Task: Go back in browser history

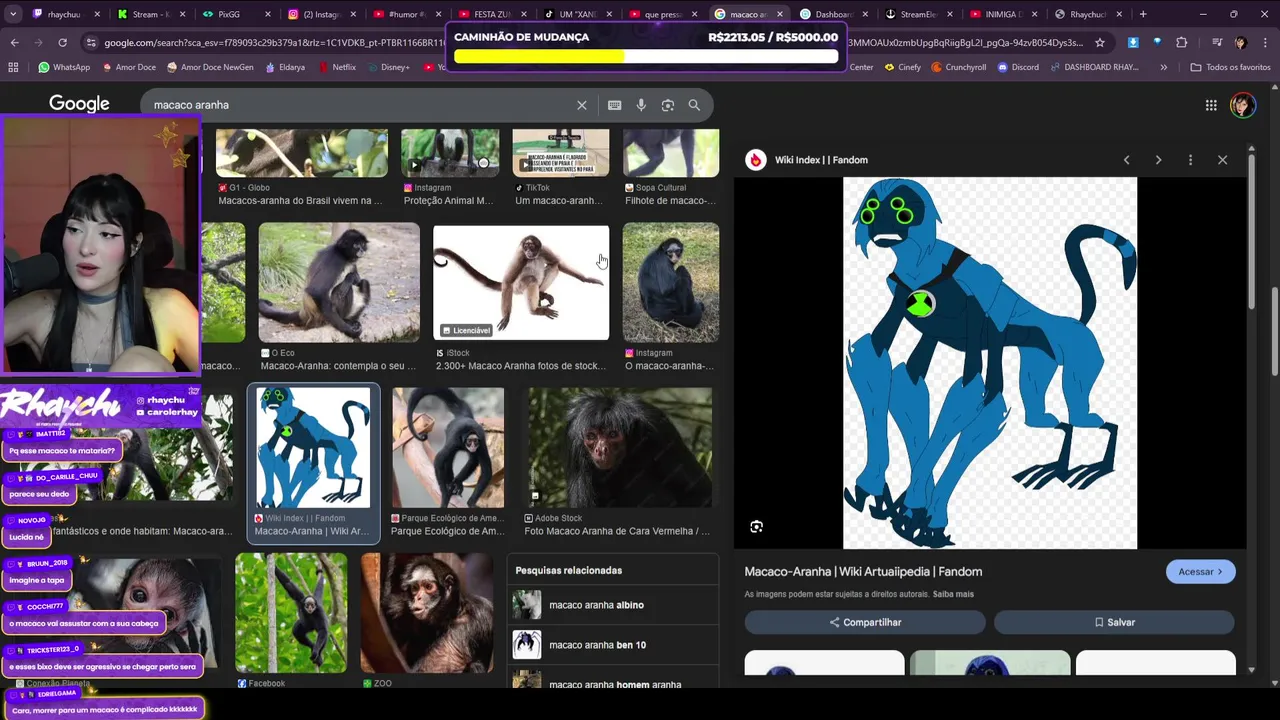Action: (x=14, y=43)
